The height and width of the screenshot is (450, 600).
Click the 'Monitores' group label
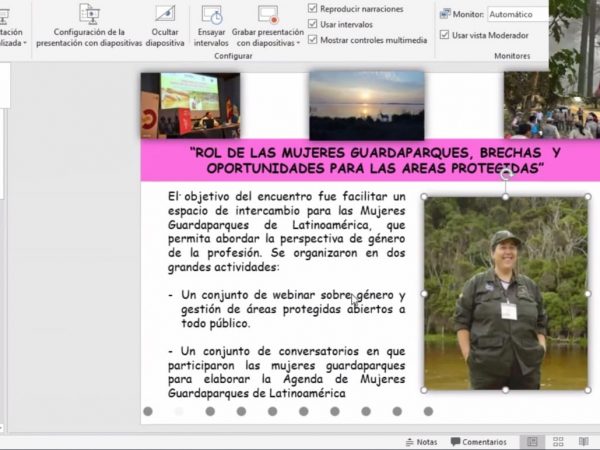[512, 56]
